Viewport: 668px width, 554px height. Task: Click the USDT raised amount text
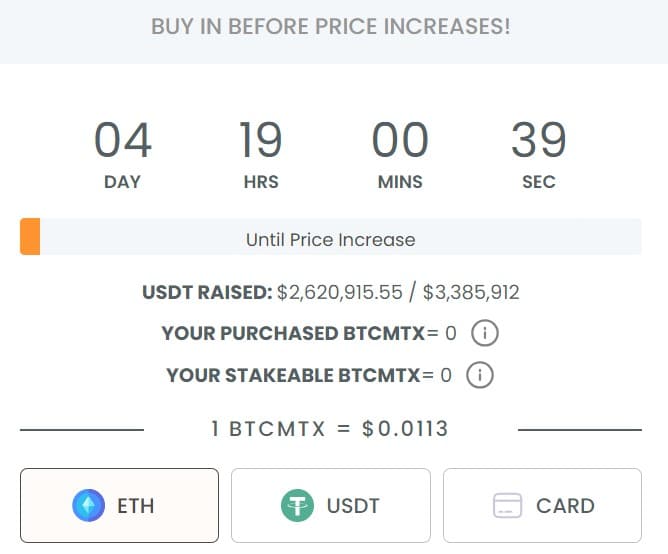coord(340,293)
